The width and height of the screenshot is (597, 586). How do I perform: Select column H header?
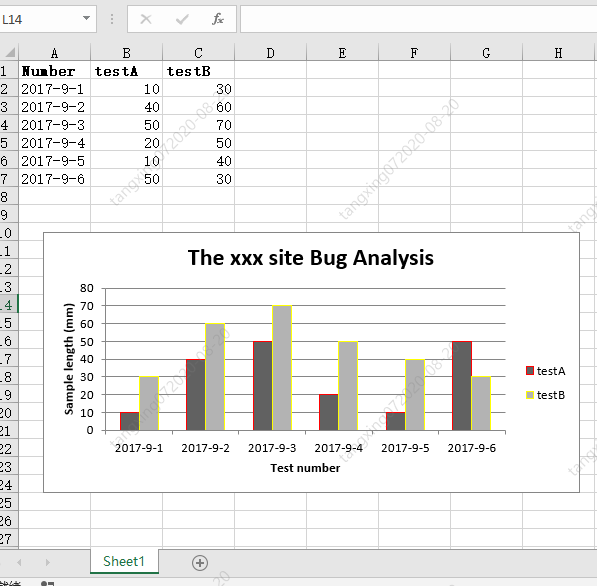[x=558, y=53]
